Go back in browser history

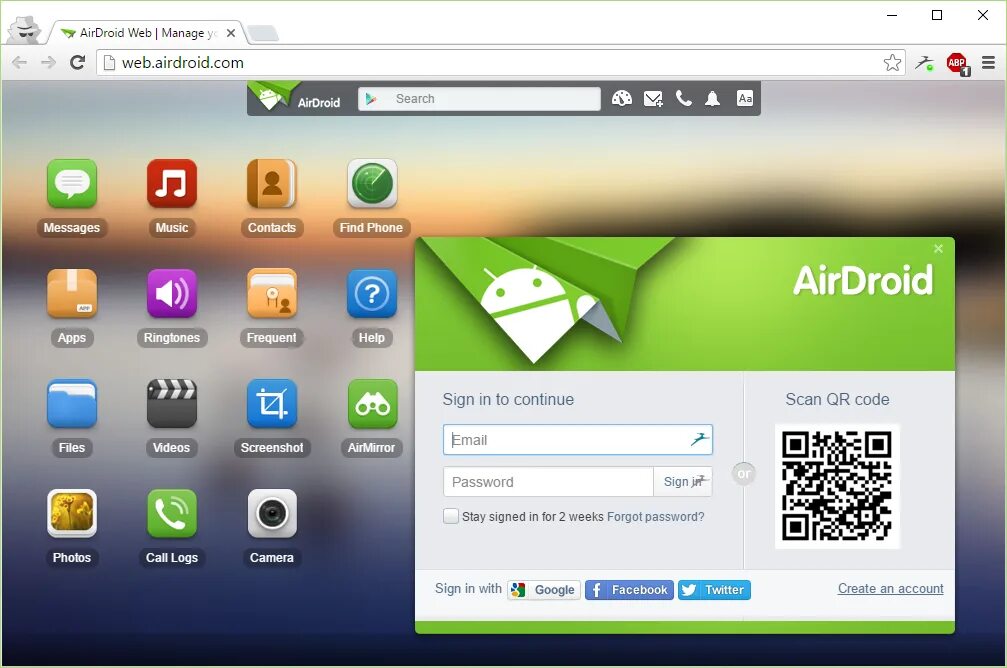pyautogui.click(x=19, y=62)
